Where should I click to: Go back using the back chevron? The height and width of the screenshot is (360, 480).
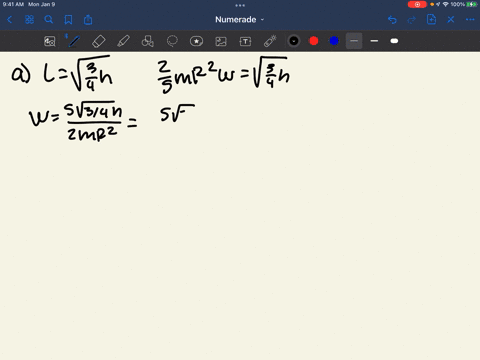(x=9, y=20)
